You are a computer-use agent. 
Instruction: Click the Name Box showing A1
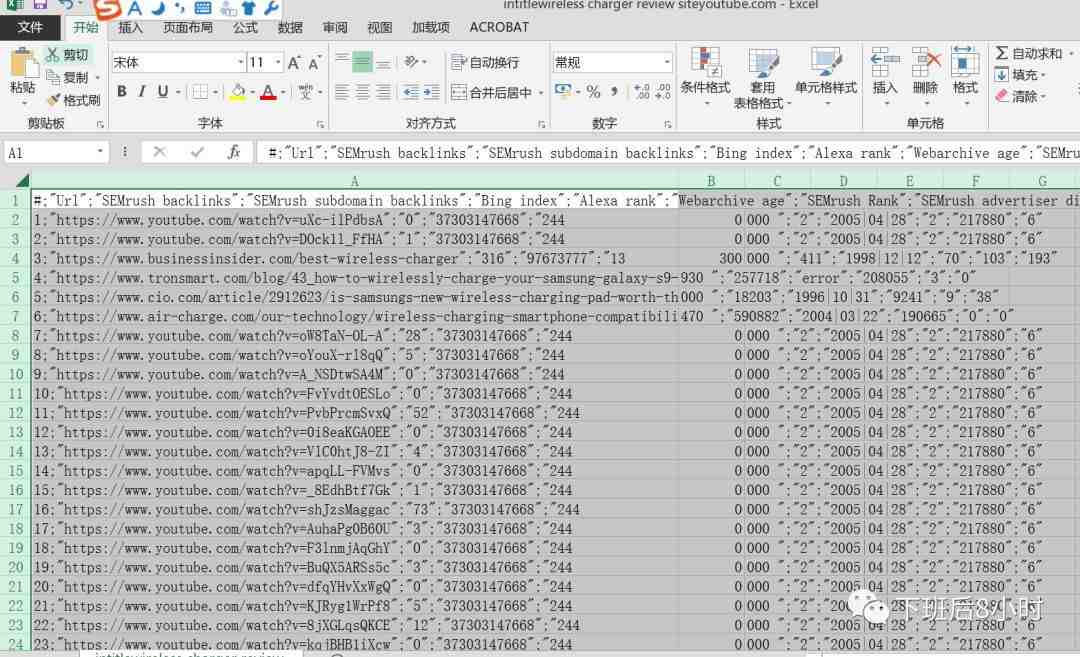[x=48, y=152]
